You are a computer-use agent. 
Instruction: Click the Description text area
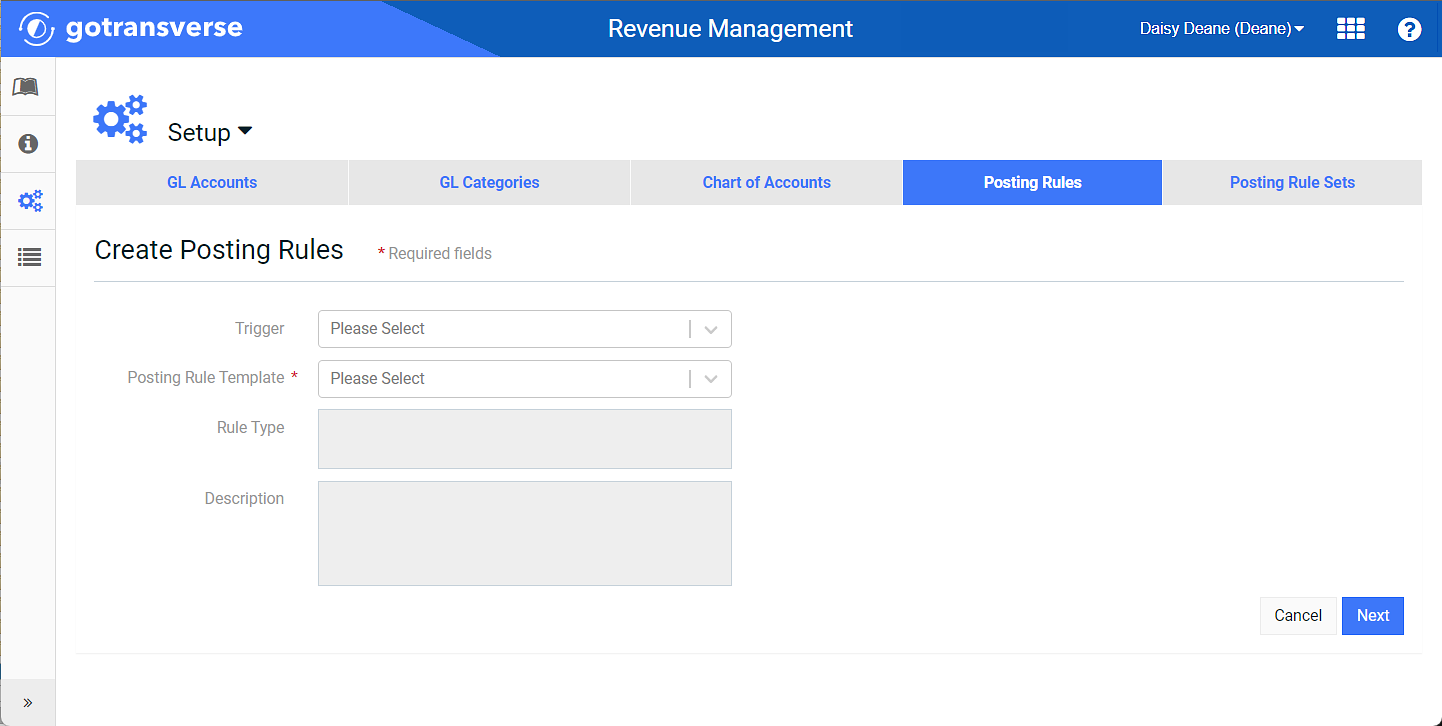point(525,534)
